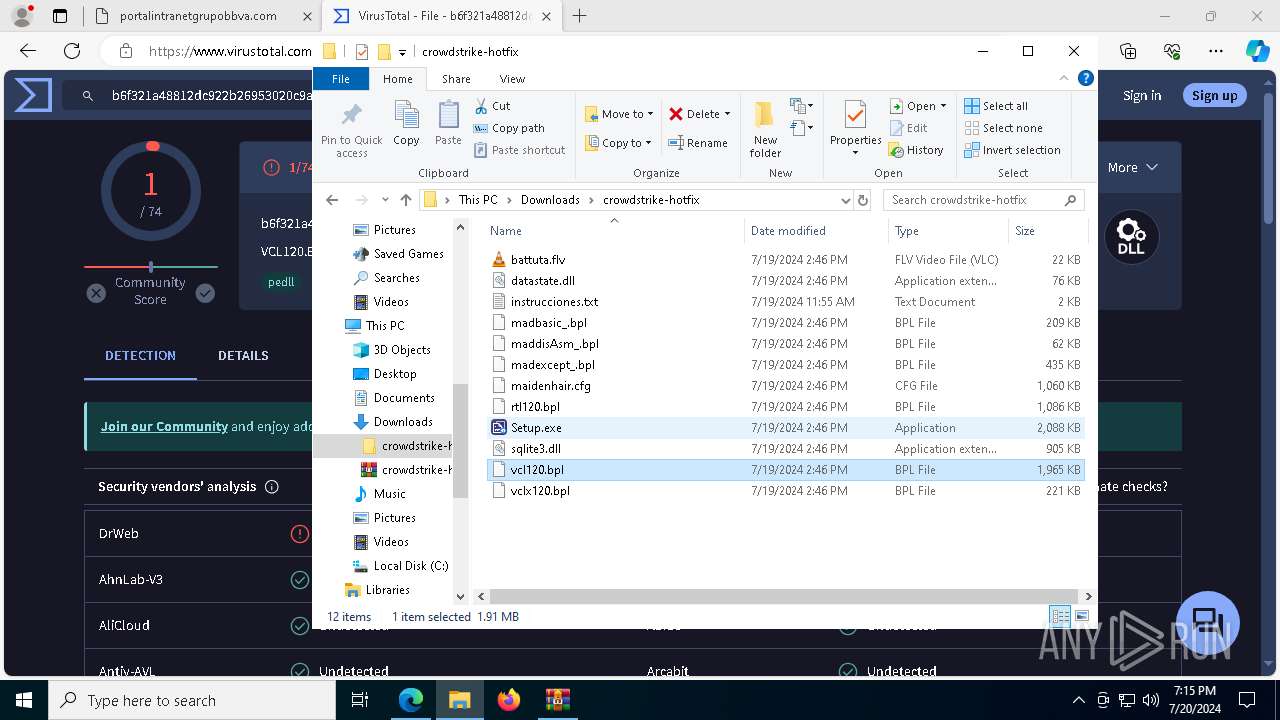Create a New folder from ribbon
Image resolution: width=1280 pixels, height=720 pixels.
tap(765, 130)
